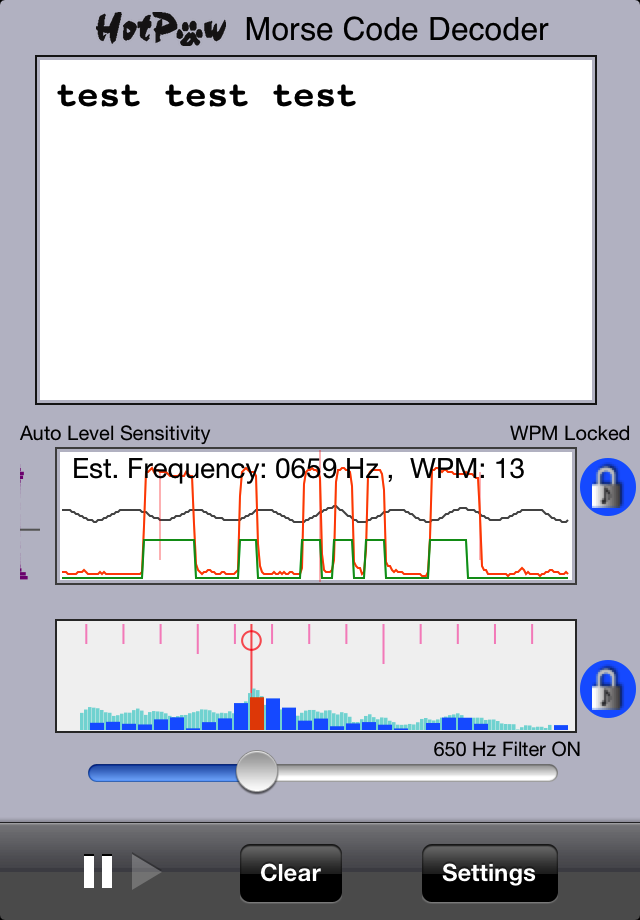Viewport: 640px width, 920px height.
Task: Tap the red highlighted spectrum bar
Action: pos(256,713)
